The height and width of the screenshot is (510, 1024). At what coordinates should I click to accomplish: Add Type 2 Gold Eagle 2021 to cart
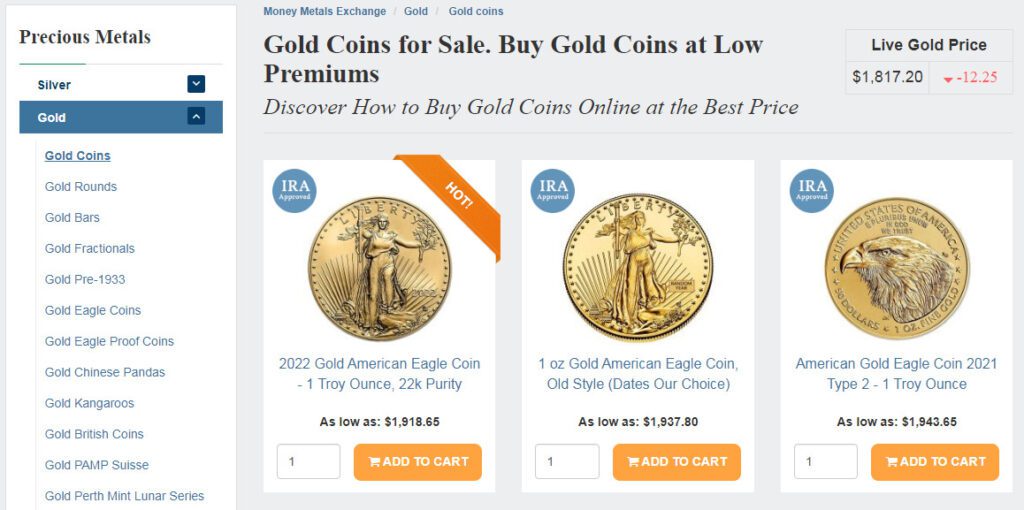pyautogui.click(x=934, y=462)
